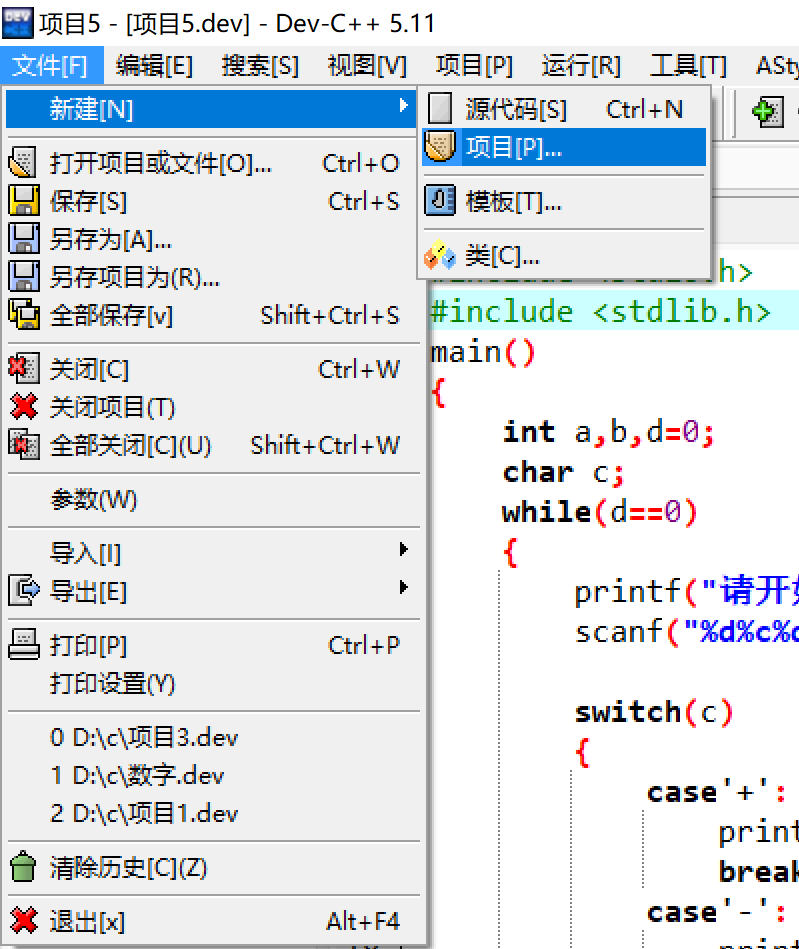799x949 pixels.
Task: Expand the 新建[N] submenu arrow
Action: [404, 106]
